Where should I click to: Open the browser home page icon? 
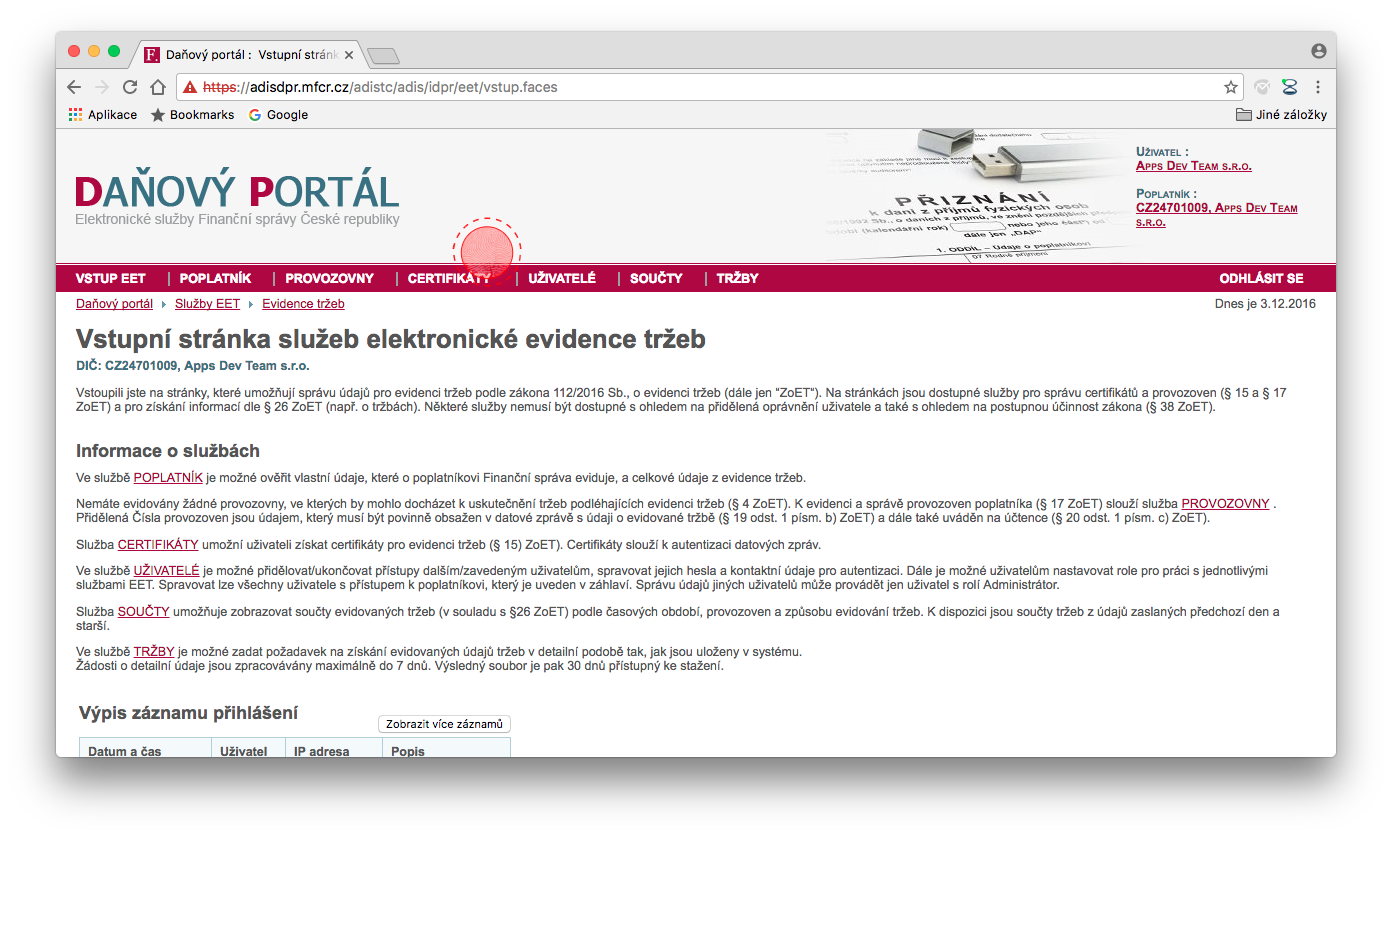[158, 87]
